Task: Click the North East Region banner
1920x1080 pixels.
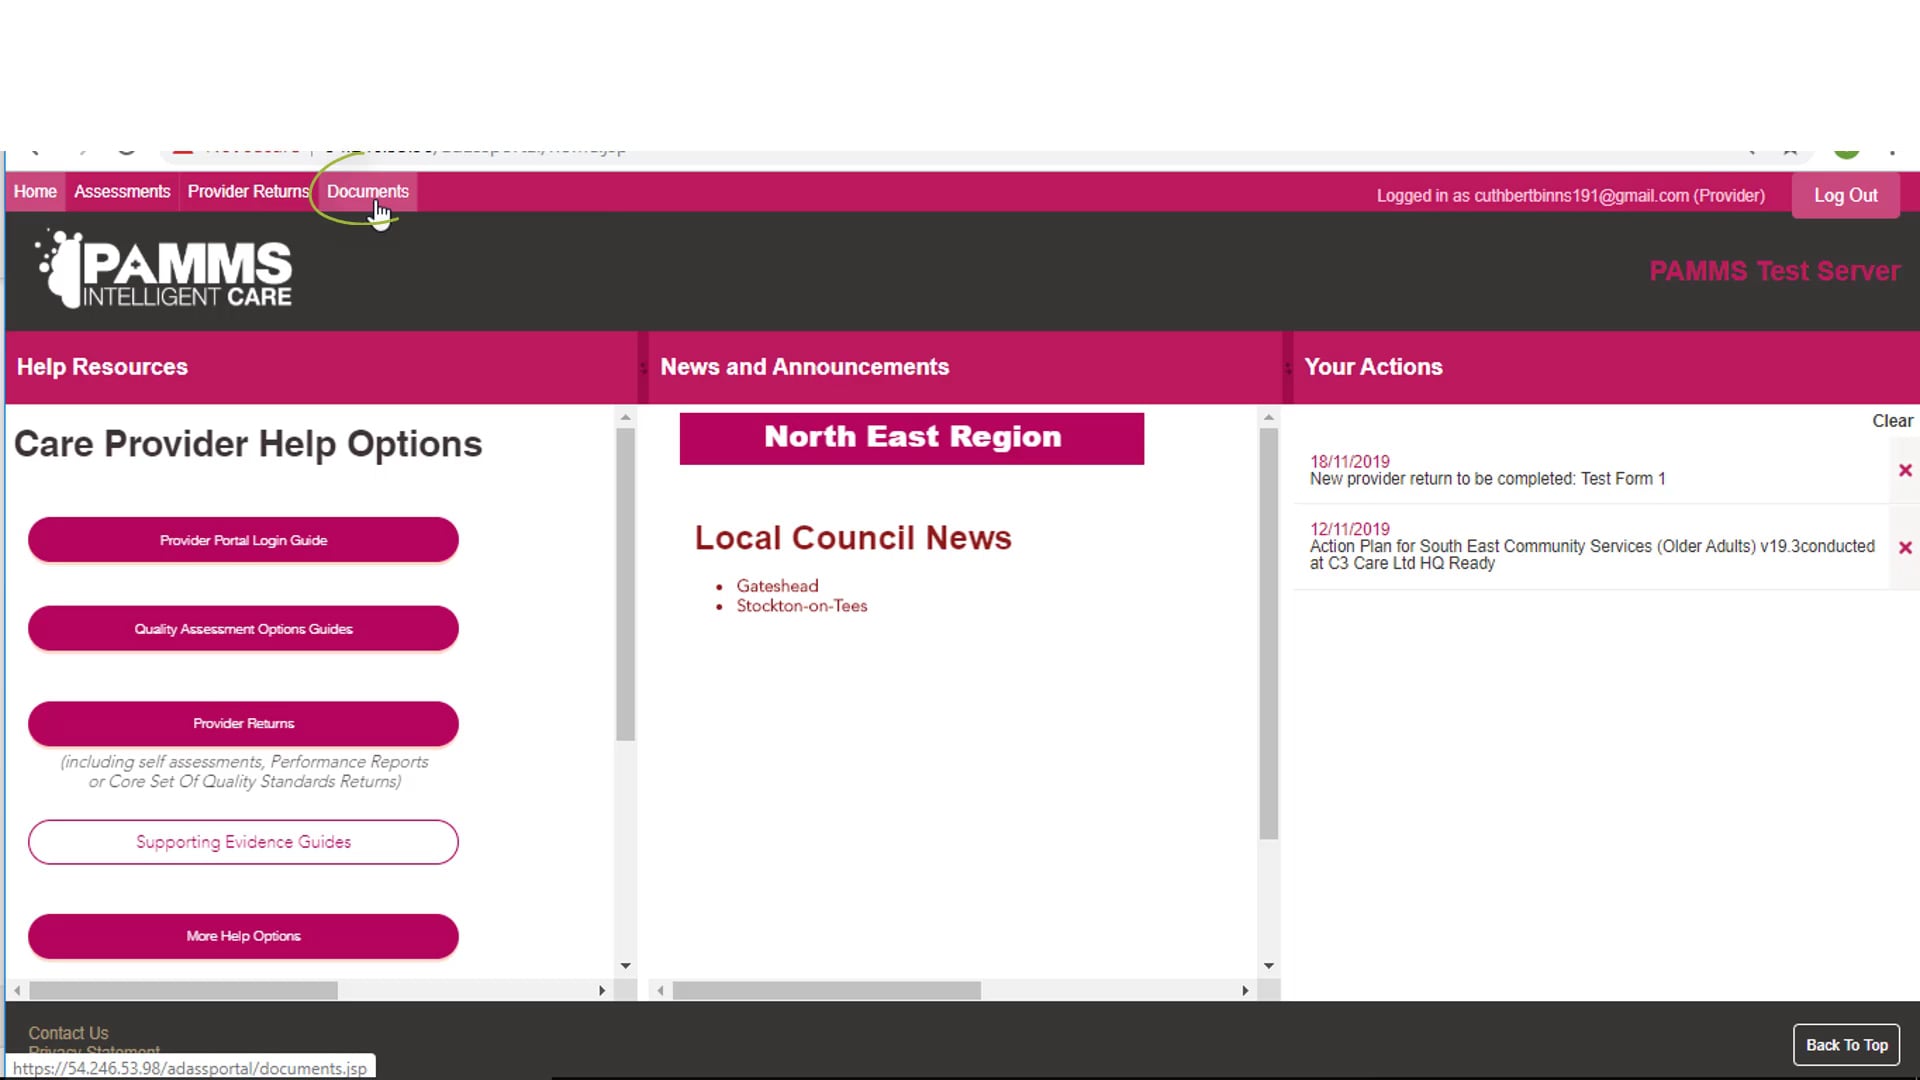Action: (x=911, y=438)
